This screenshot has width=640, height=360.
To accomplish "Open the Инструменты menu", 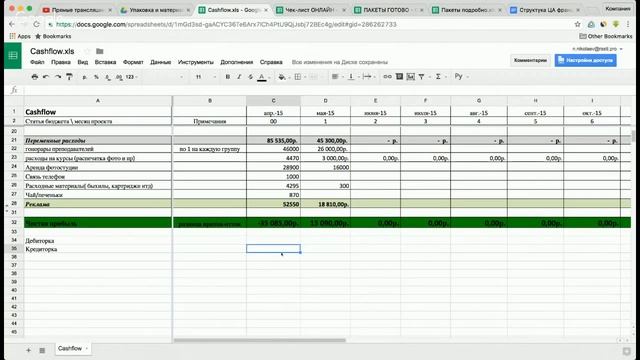I will click(x=196, y=62).
